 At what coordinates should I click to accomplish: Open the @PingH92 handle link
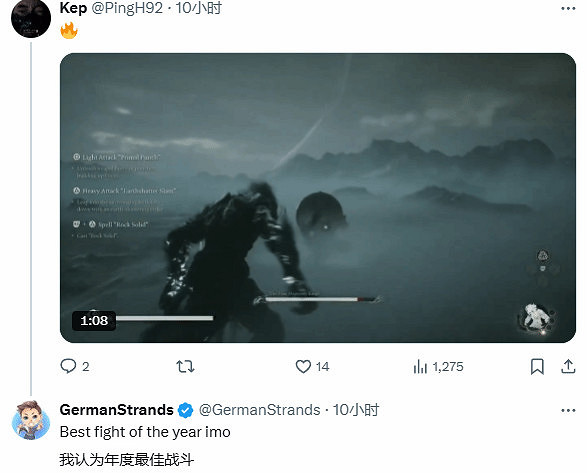(127, 8)
